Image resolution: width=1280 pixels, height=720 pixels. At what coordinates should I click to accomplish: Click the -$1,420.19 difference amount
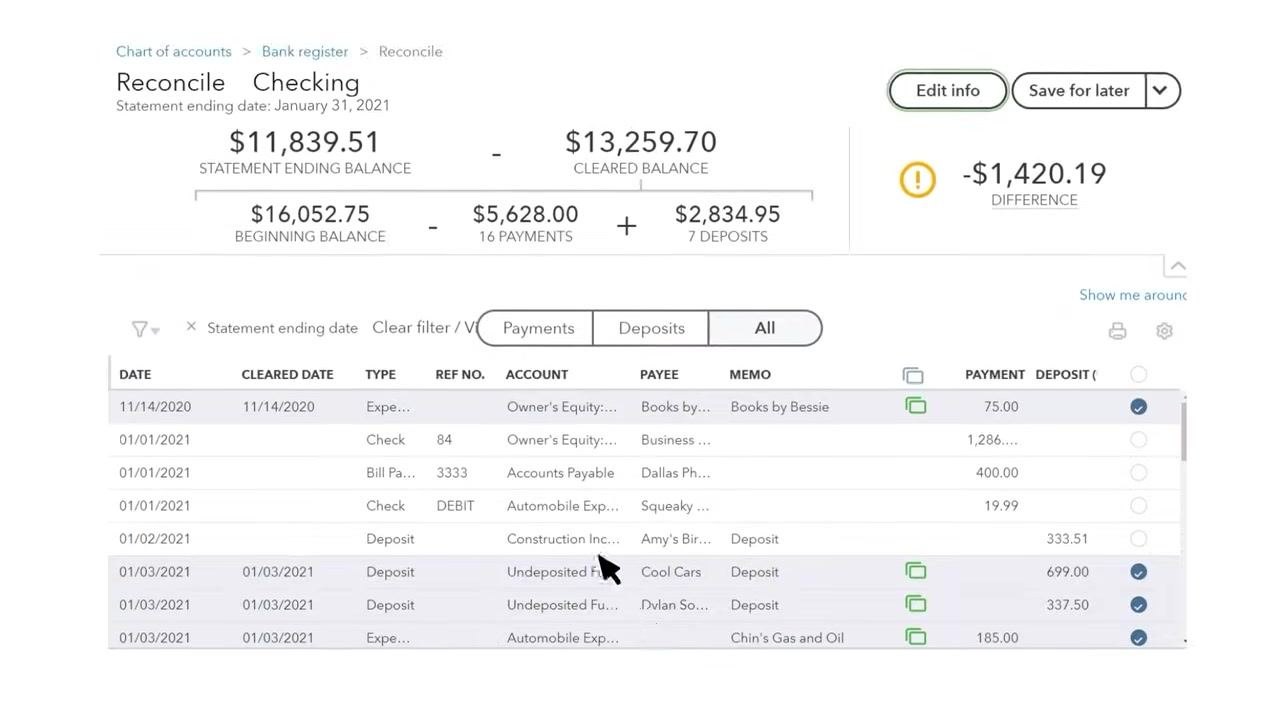point(1034,174)
